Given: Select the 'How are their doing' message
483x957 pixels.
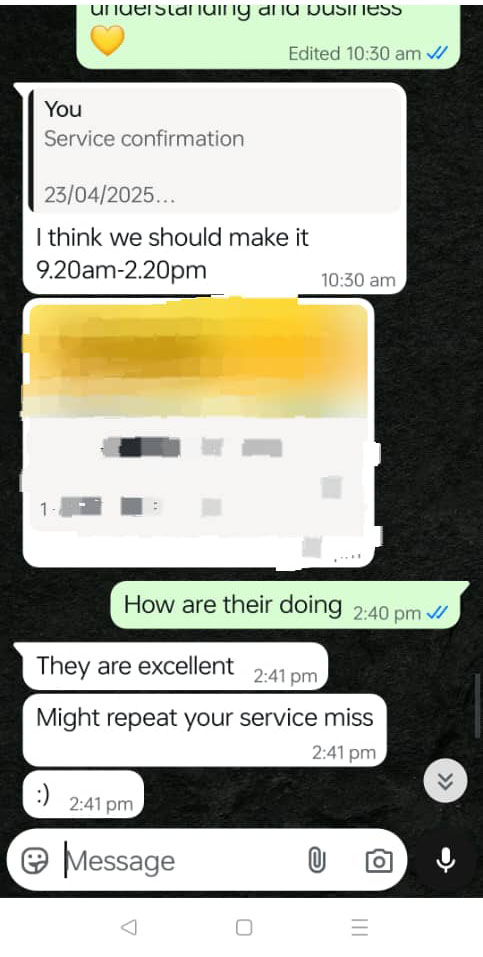Looking at the screenshot, I should tap(286, 605).
